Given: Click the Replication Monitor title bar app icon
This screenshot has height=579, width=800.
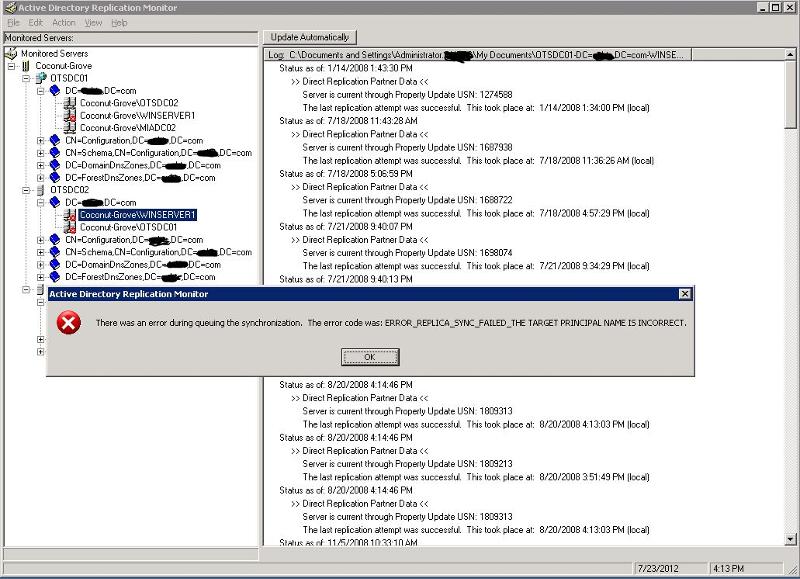Looking at the screenshot, I should tap(10, 7).
